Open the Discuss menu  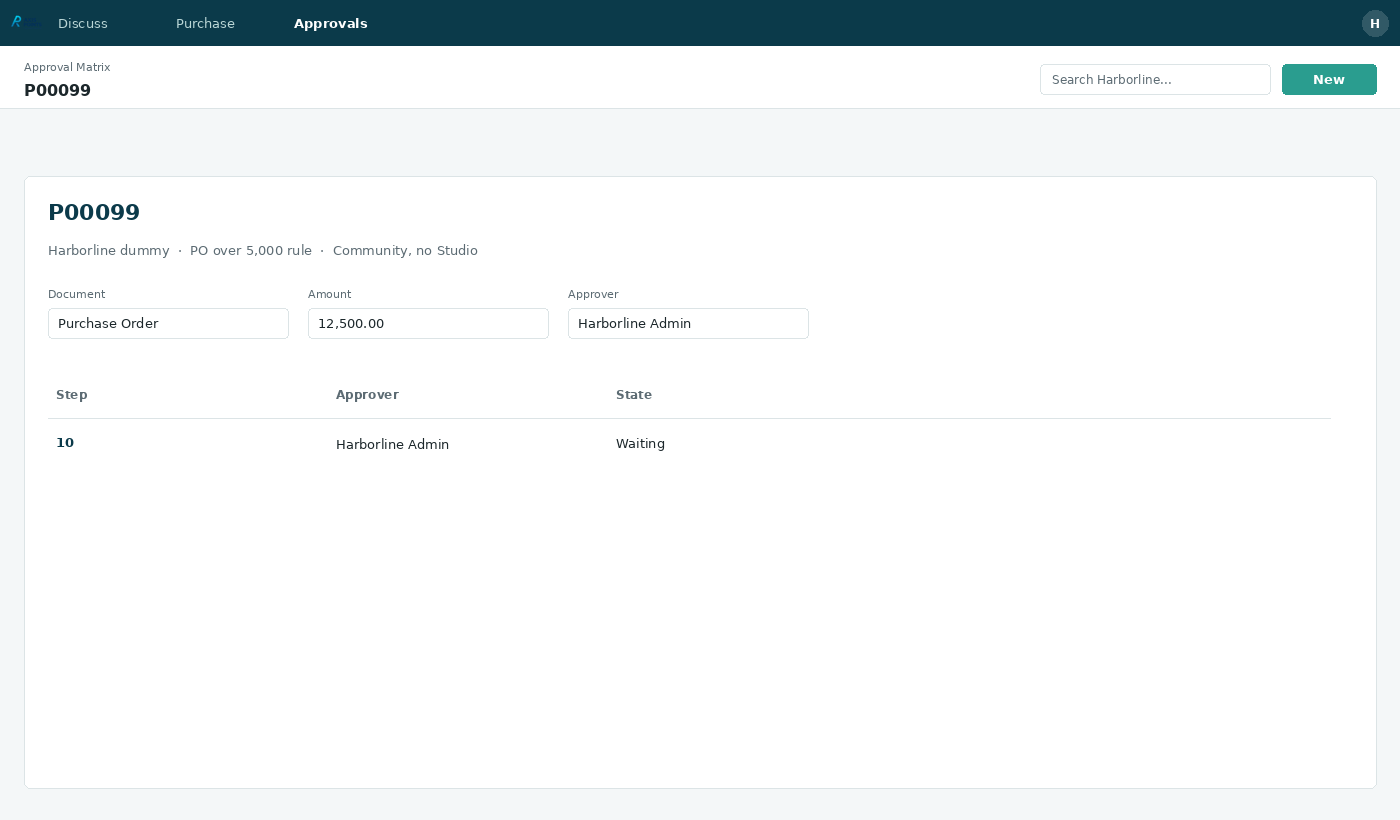click(83, 23)
